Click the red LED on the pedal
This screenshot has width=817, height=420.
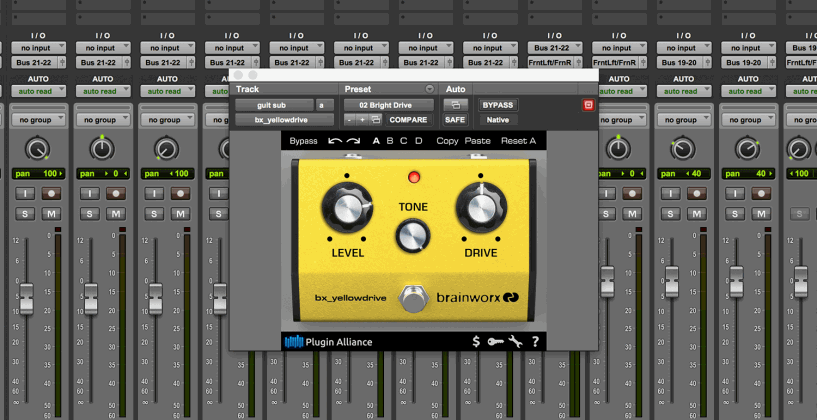point(414,177)
